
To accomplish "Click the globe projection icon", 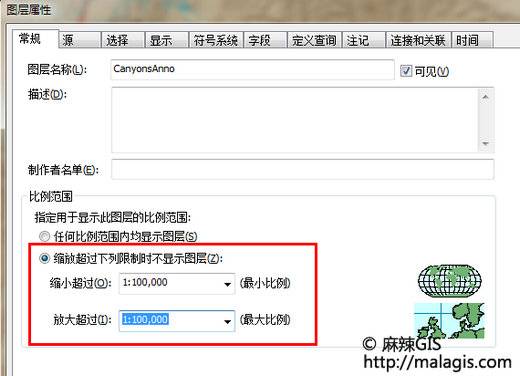I will click(x=450, y=281).
